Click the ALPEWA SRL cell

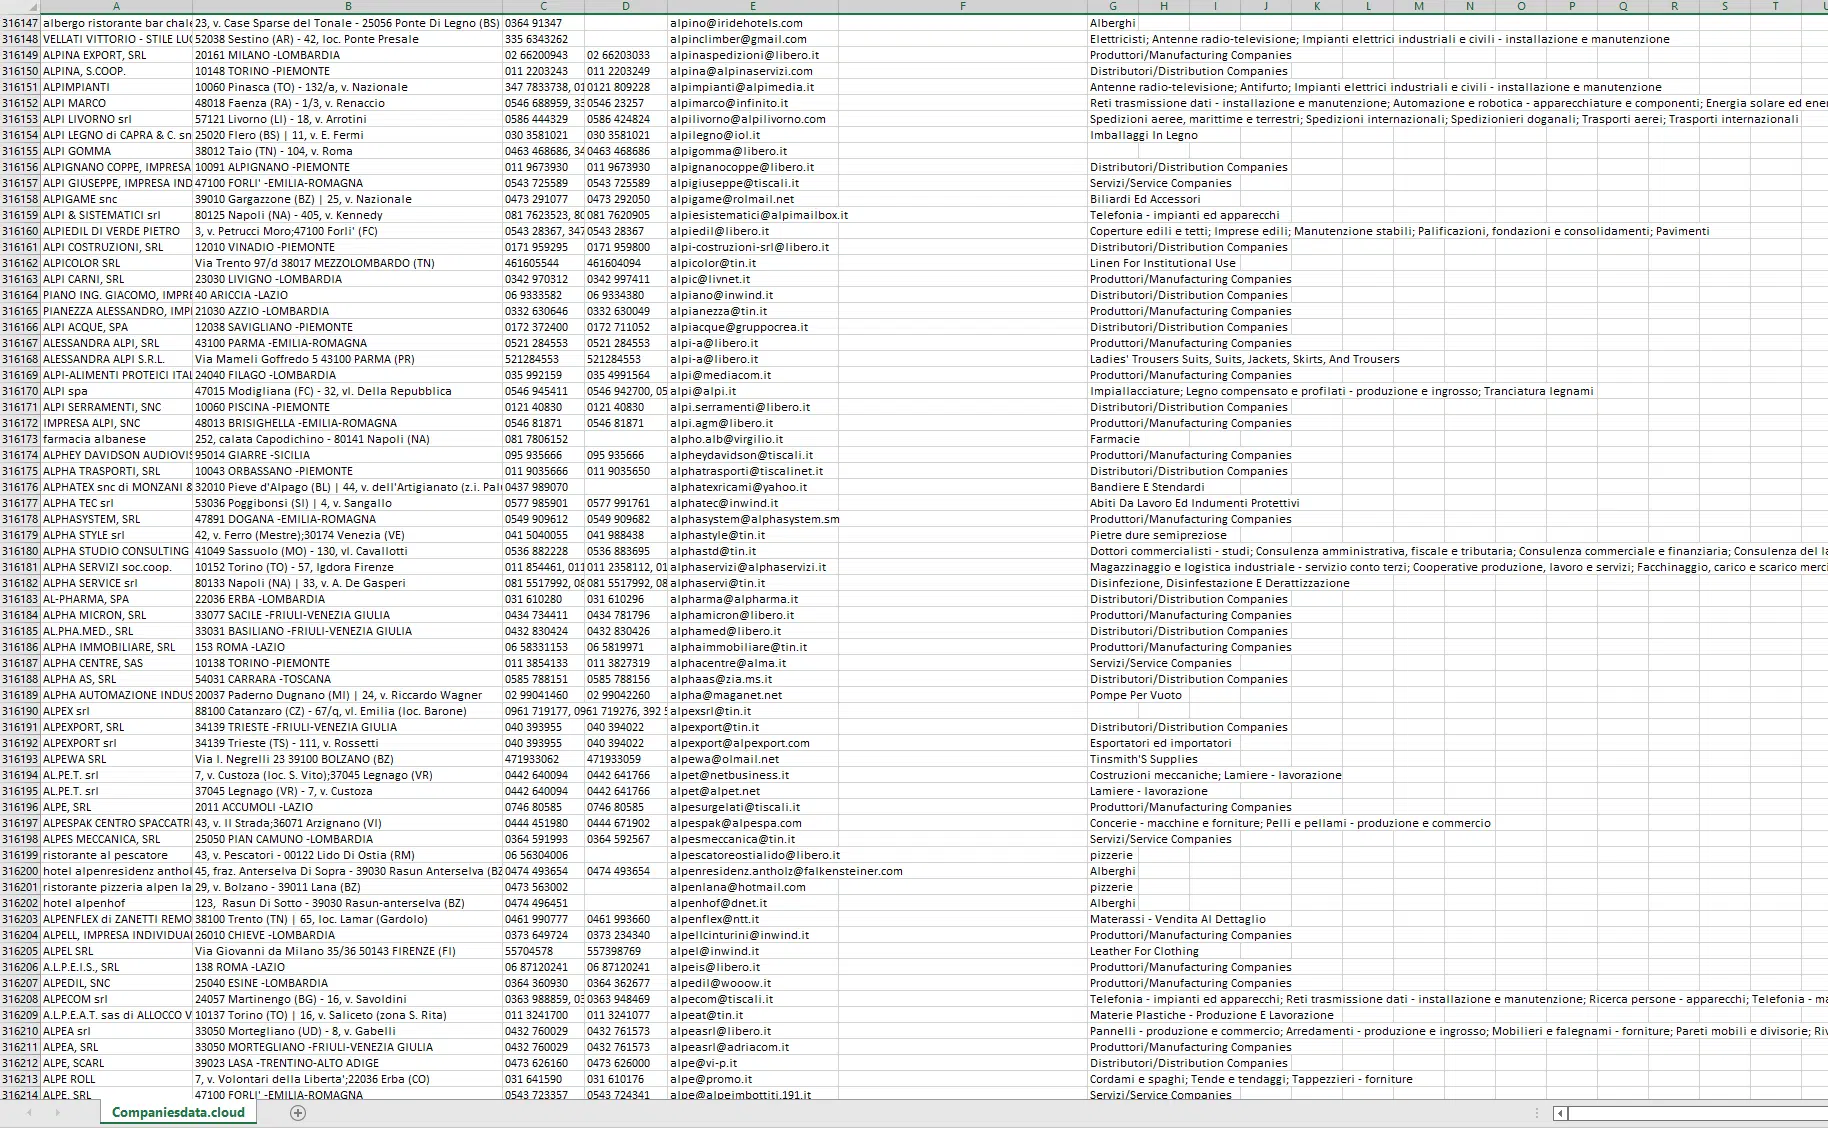coord(116,759)
